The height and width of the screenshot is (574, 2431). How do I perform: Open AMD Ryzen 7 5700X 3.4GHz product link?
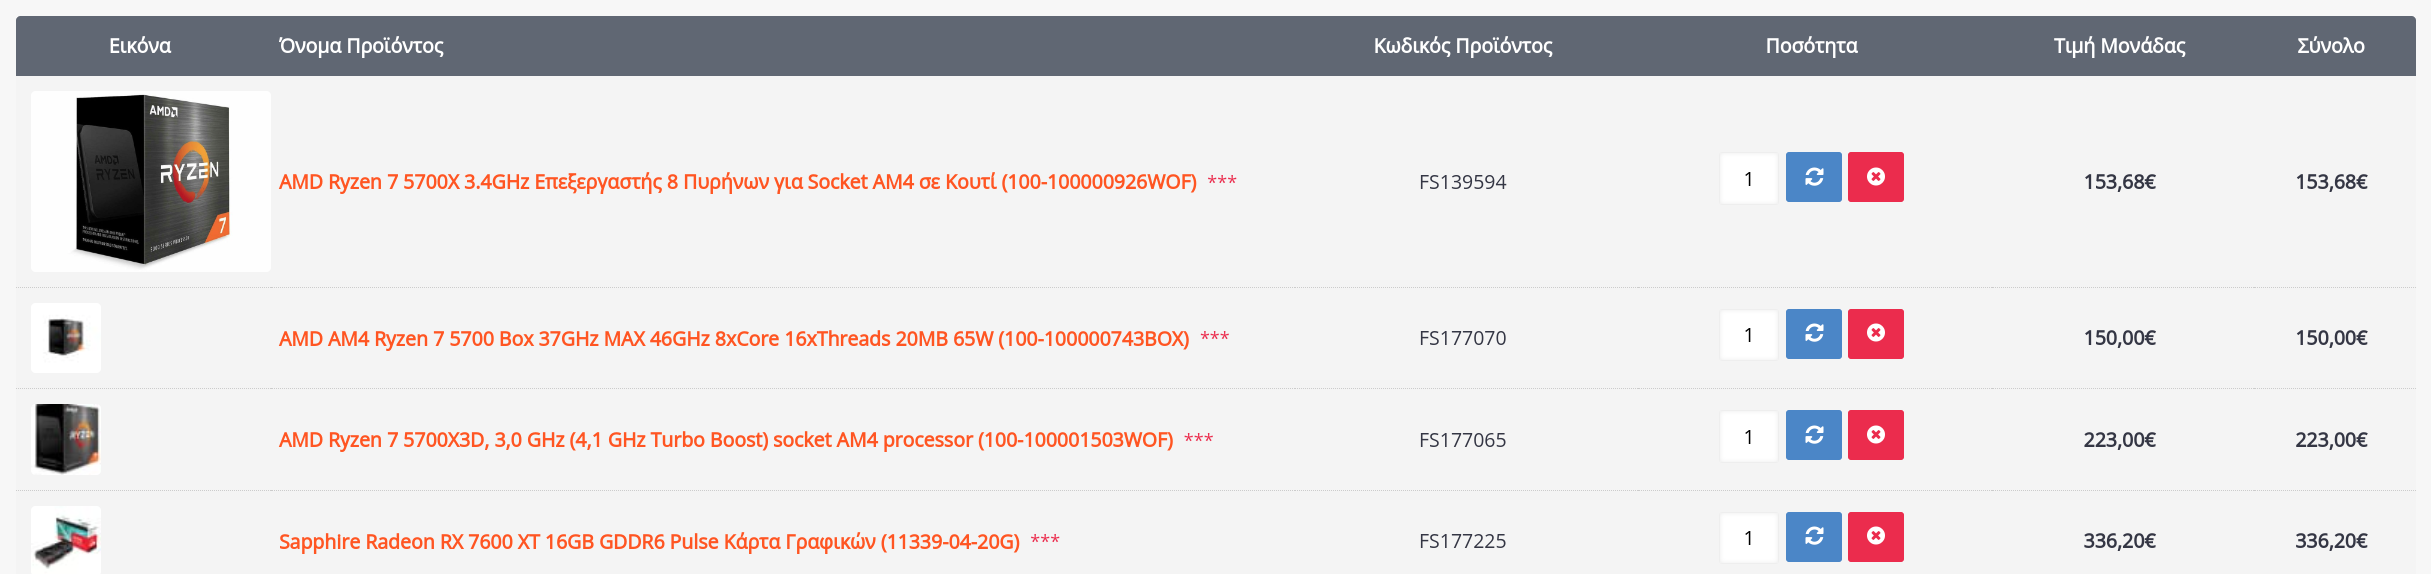pyautogui.click(x=737, y=182)
